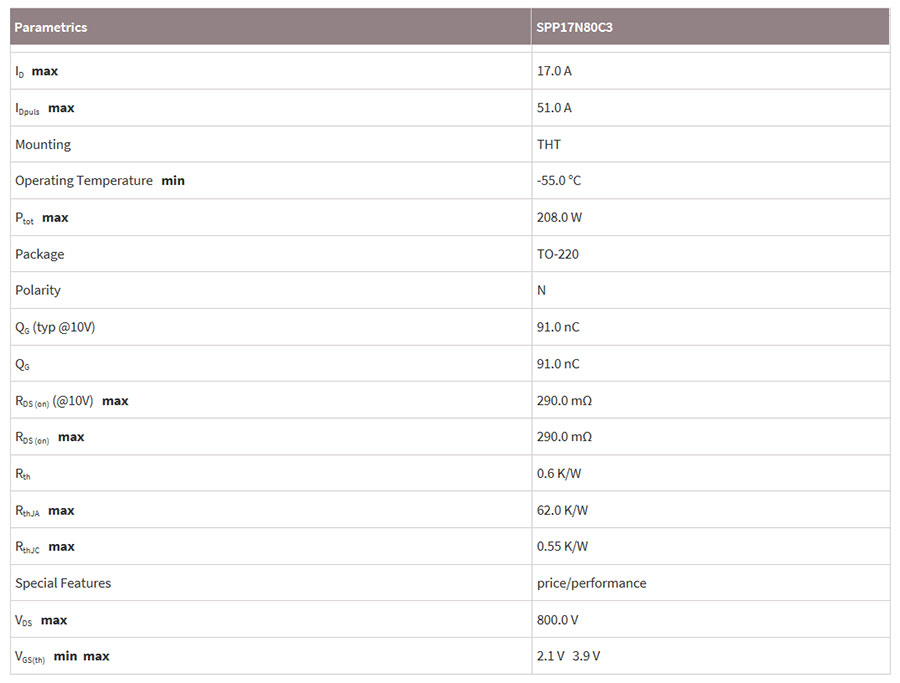Select the "TO-220" package value

[557, 254]
